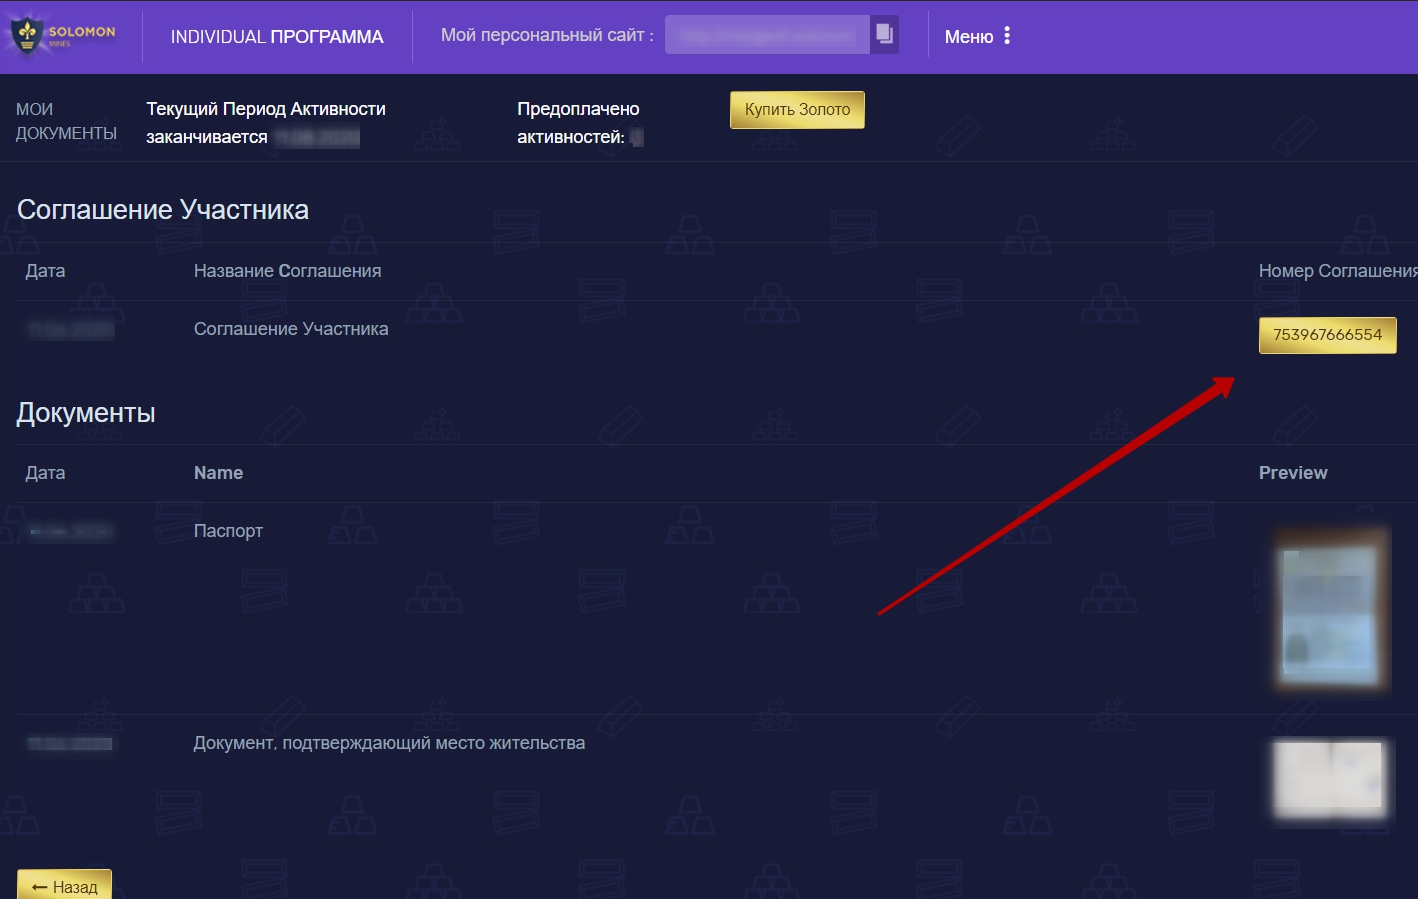The width and height of the screenshot is (1418, 899).
Task: Click the Номер Соглашения column header
Action: pyautogui.click(x=1336, y=271)
